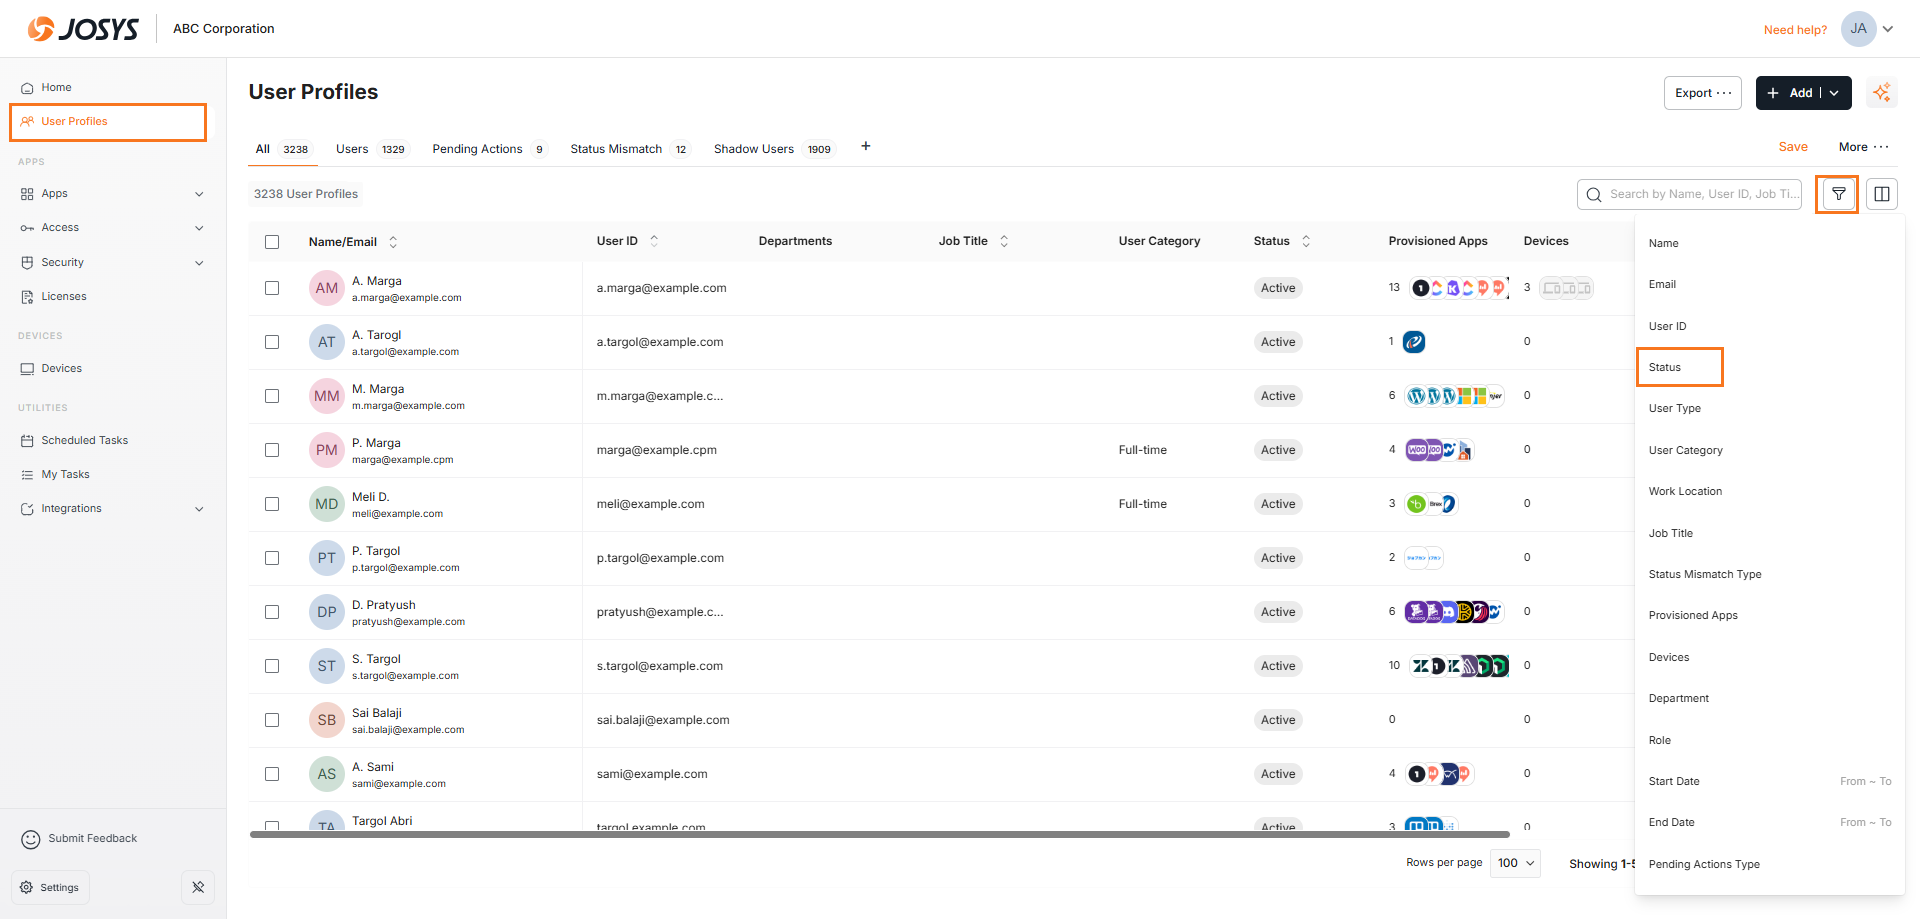
Task: Sort by Name/Email column arrows
Action: coord(393,242)
